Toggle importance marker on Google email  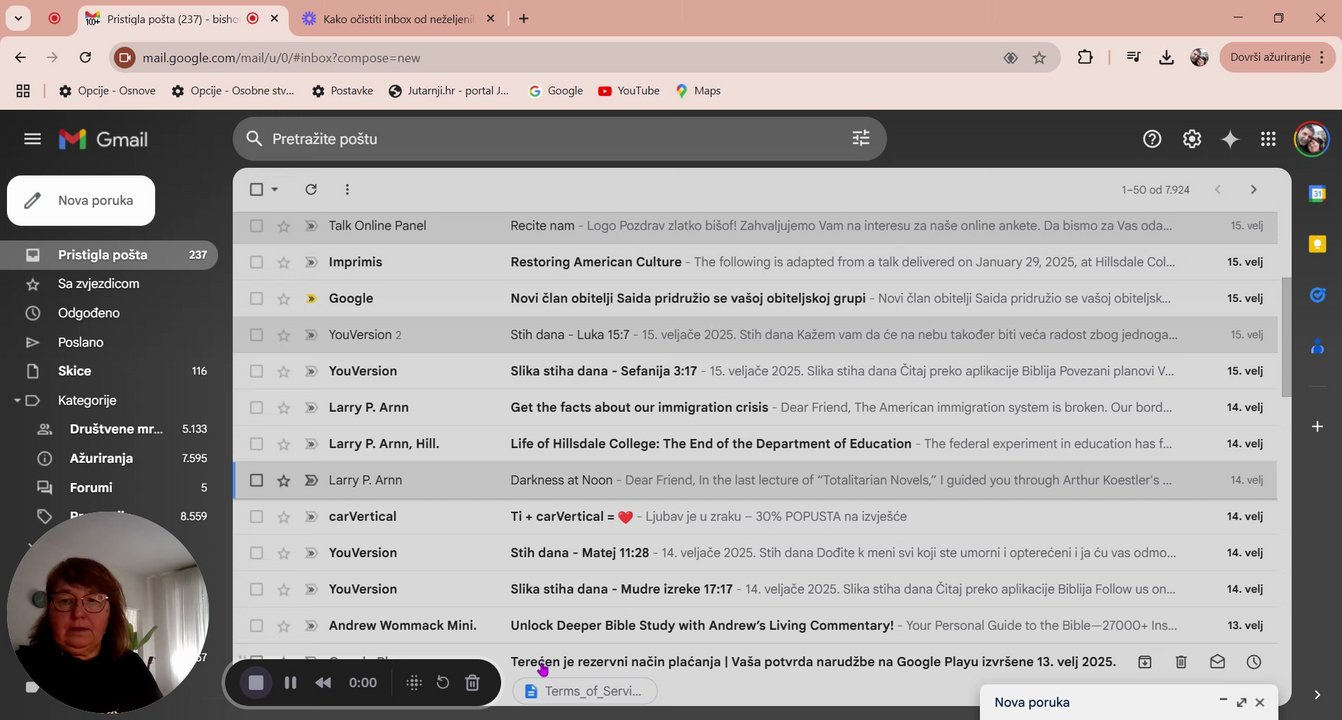pyautogui.click(x=311, y=298)
